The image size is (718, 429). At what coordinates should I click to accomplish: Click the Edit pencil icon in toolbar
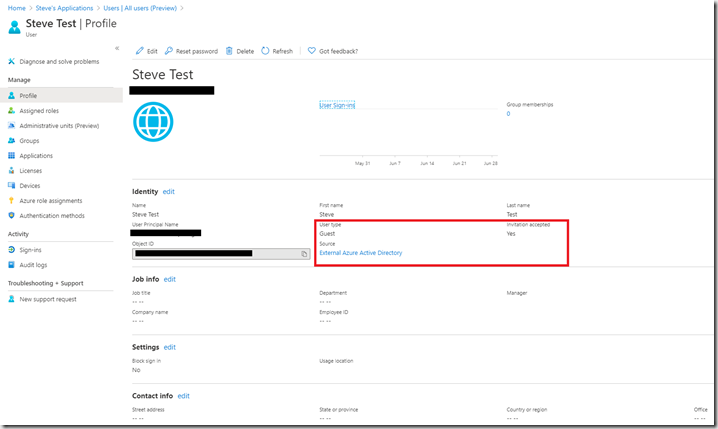[140, 51]
